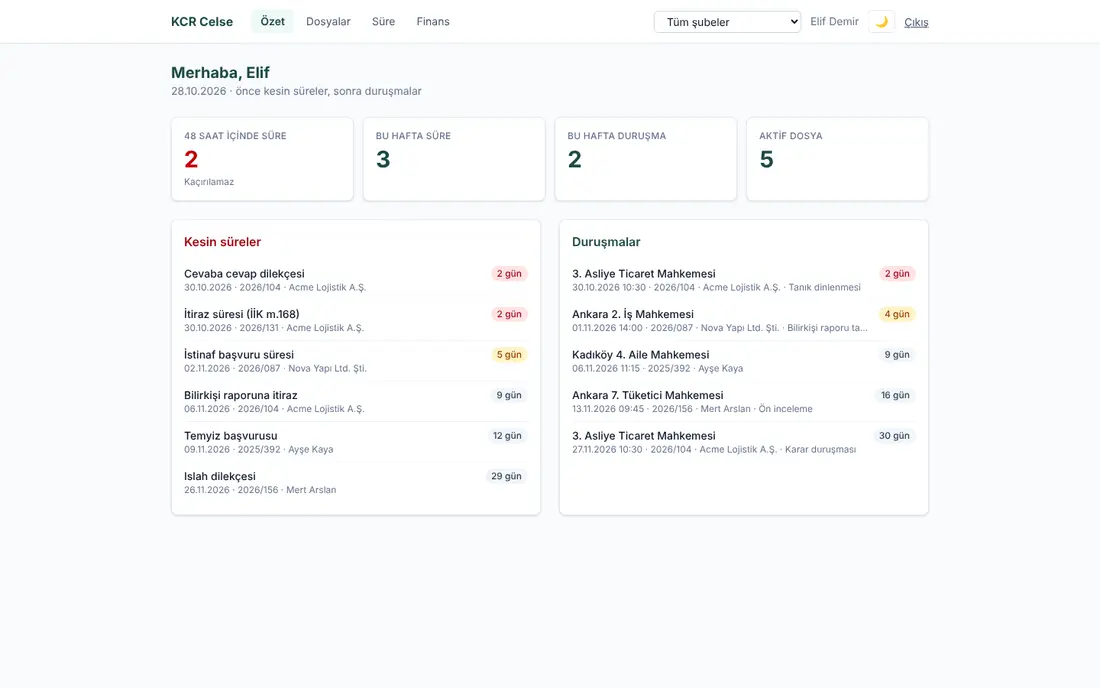
Task: Select the Bu Hafta Süre card
Action: pyautogui.click(x=454, y=159)
